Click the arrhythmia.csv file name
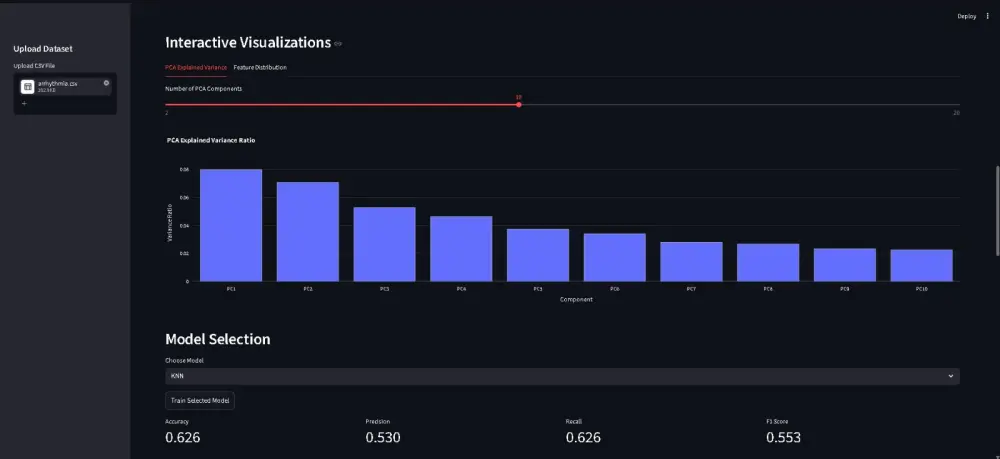 [57, 84]
